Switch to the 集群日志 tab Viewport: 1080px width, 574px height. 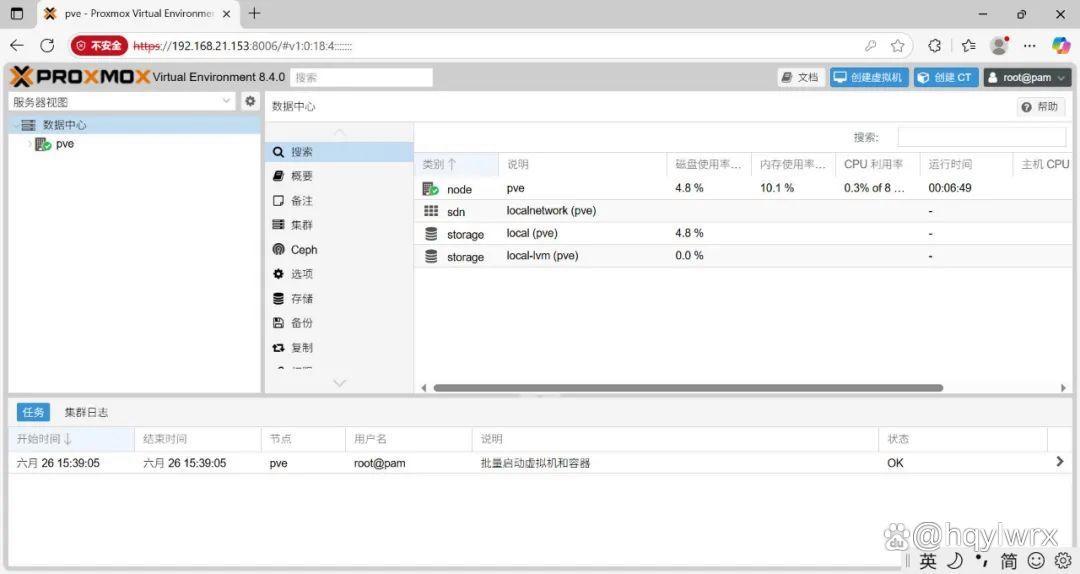(86, 412)
